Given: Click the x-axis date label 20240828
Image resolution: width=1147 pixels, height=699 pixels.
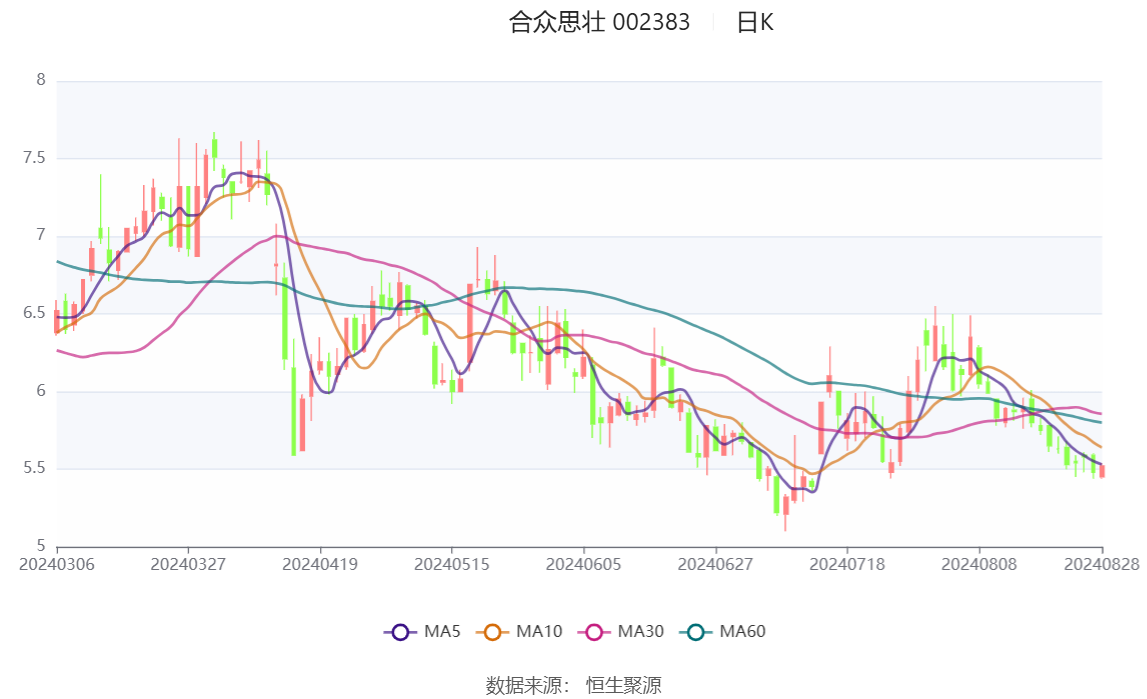Looking at the screenshot, I should coord(1102,564).
